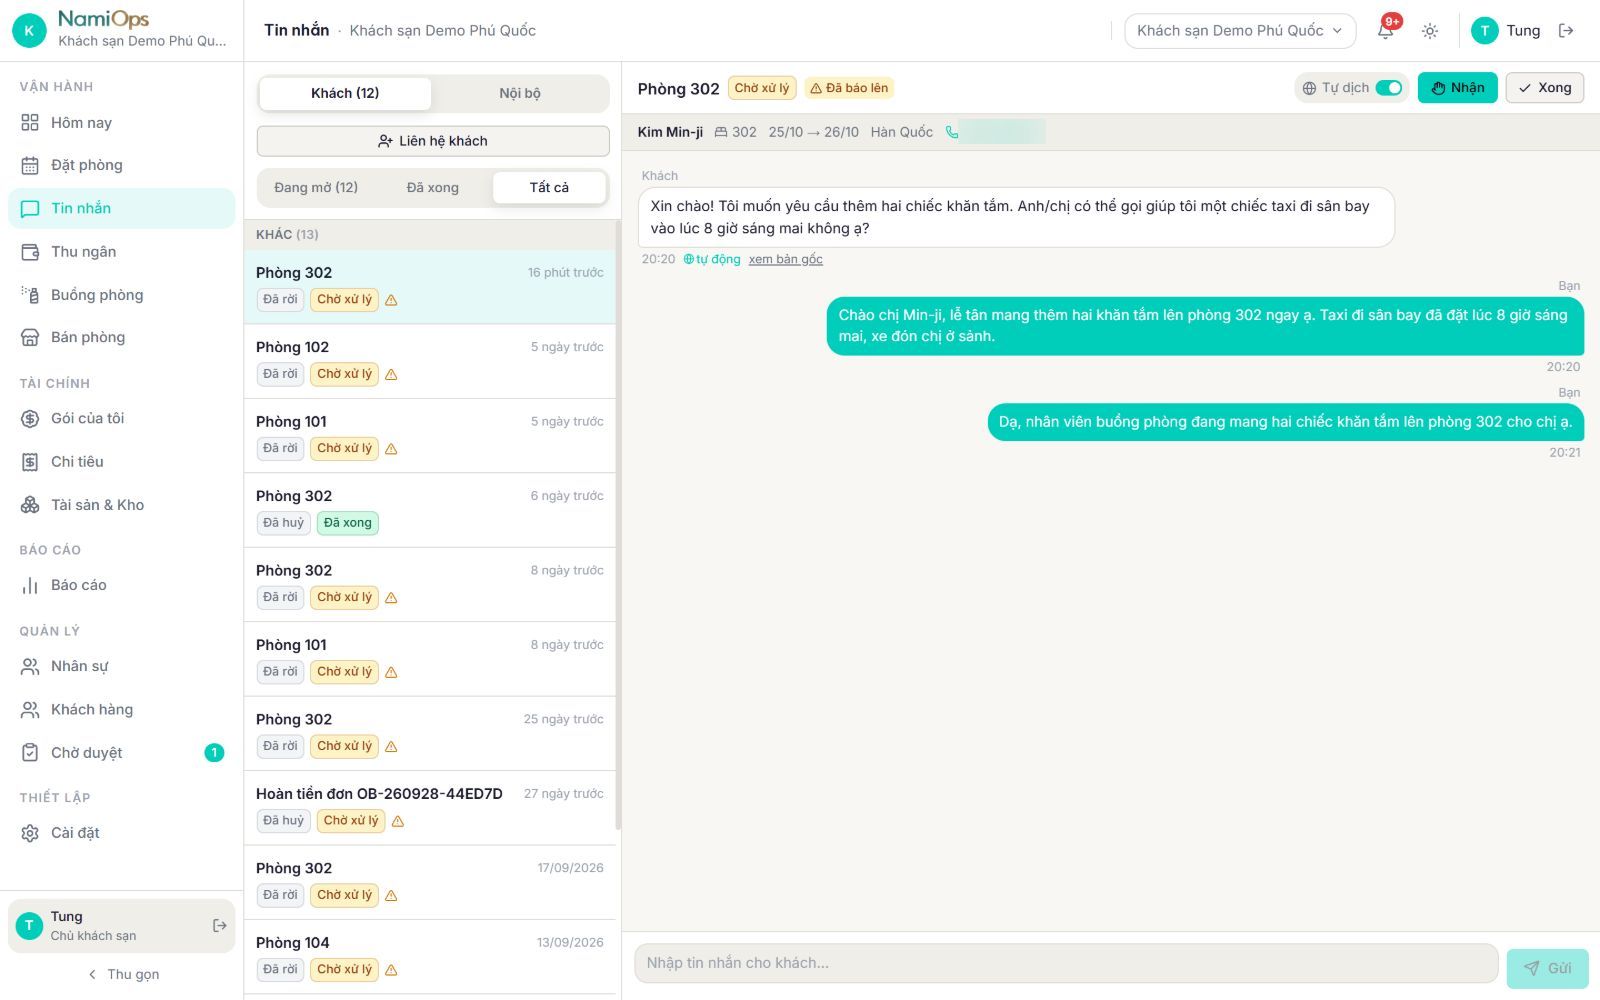The width and height of the screenshot is (1600, 1000).
Task: Open Cài đặt settings in the sidebar
Action: click(122, 833)
